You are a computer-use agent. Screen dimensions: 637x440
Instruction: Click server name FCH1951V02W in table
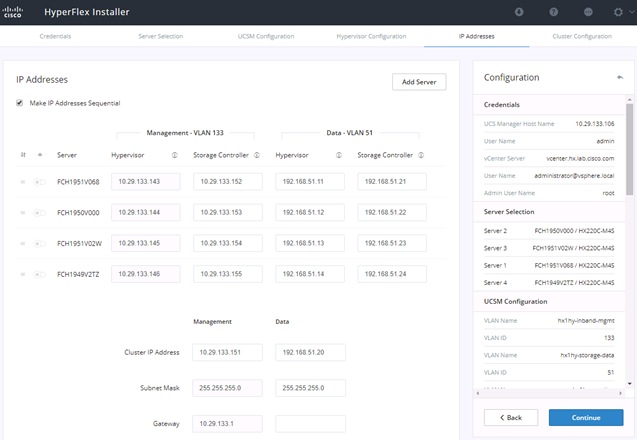79,243
